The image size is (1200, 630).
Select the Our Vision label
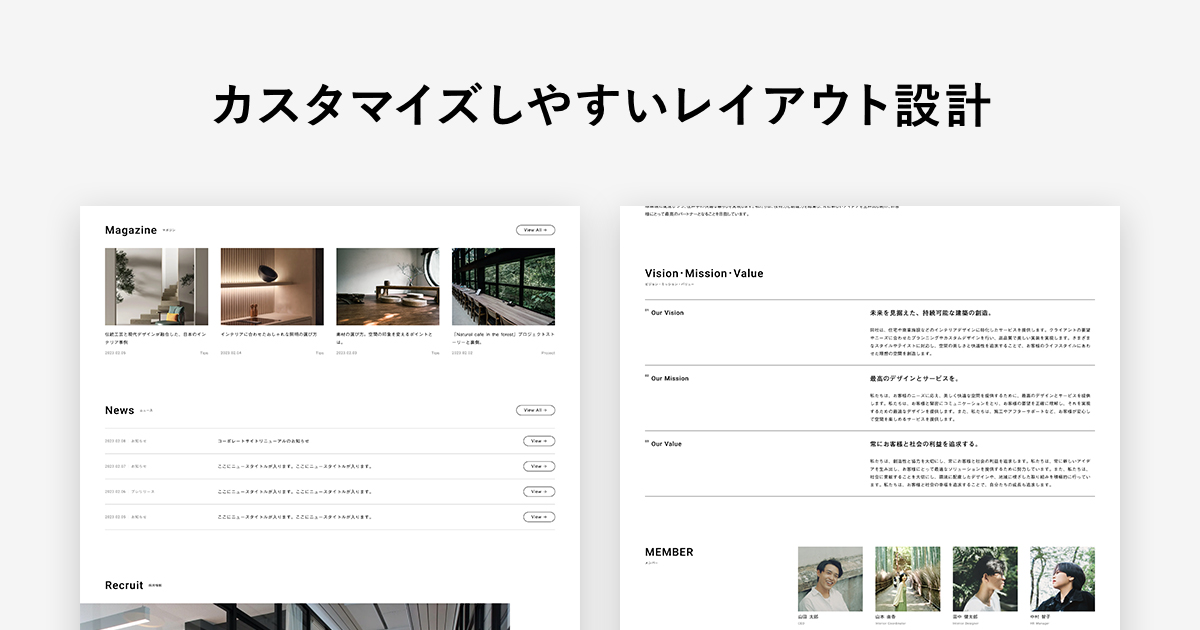coord(667,313)
